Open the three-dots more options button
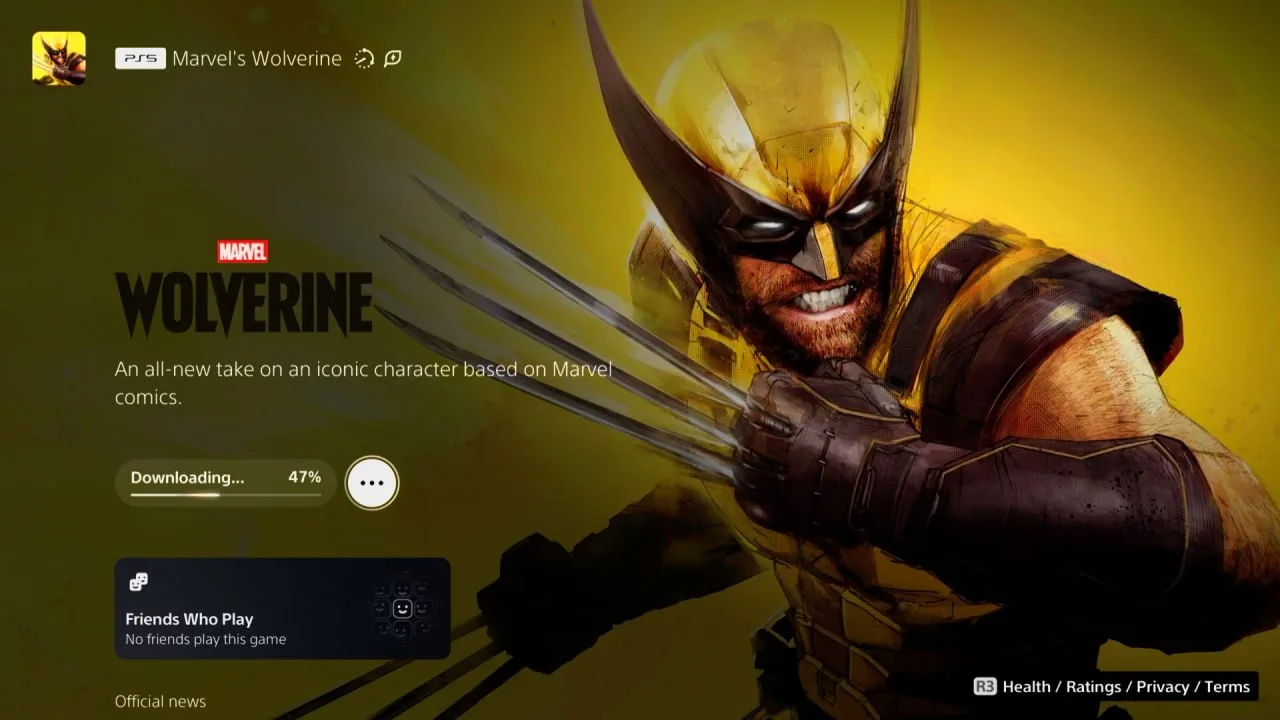 tap(372, 483)
